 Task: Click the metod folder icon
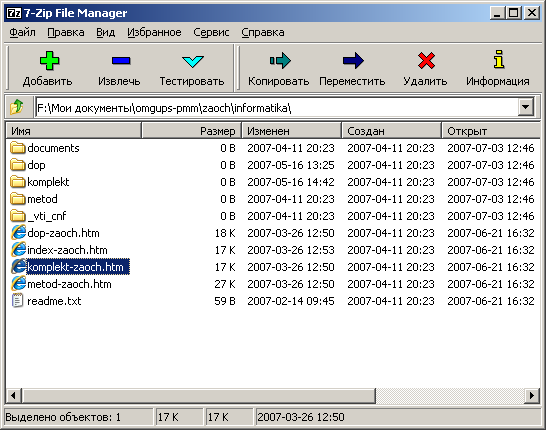[x=17, y=199]
